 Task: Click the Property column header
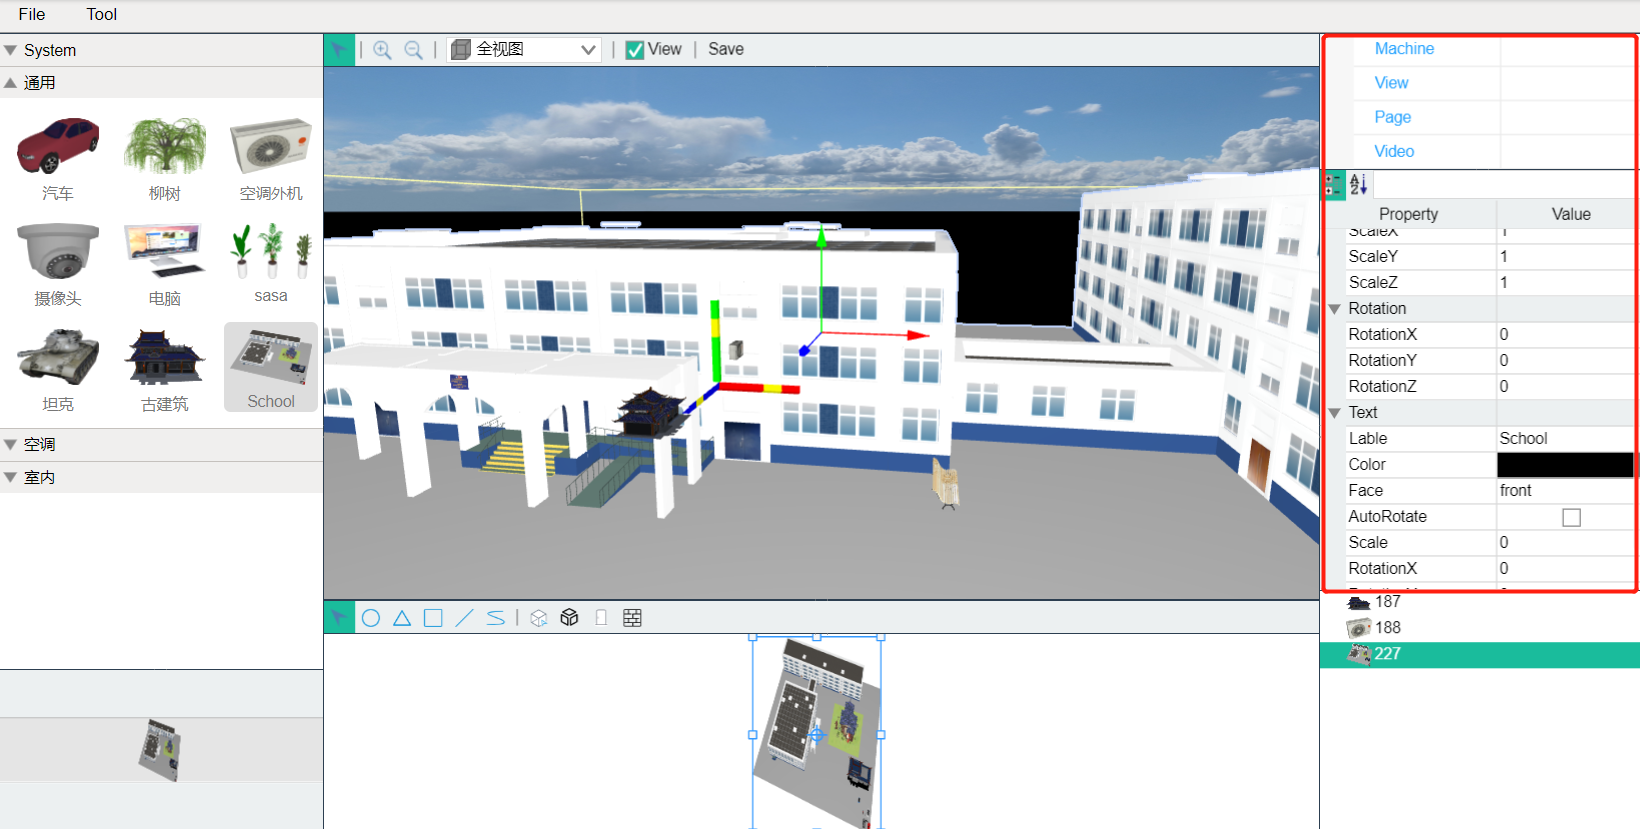pyautogui.click(x=1408, y=214)
